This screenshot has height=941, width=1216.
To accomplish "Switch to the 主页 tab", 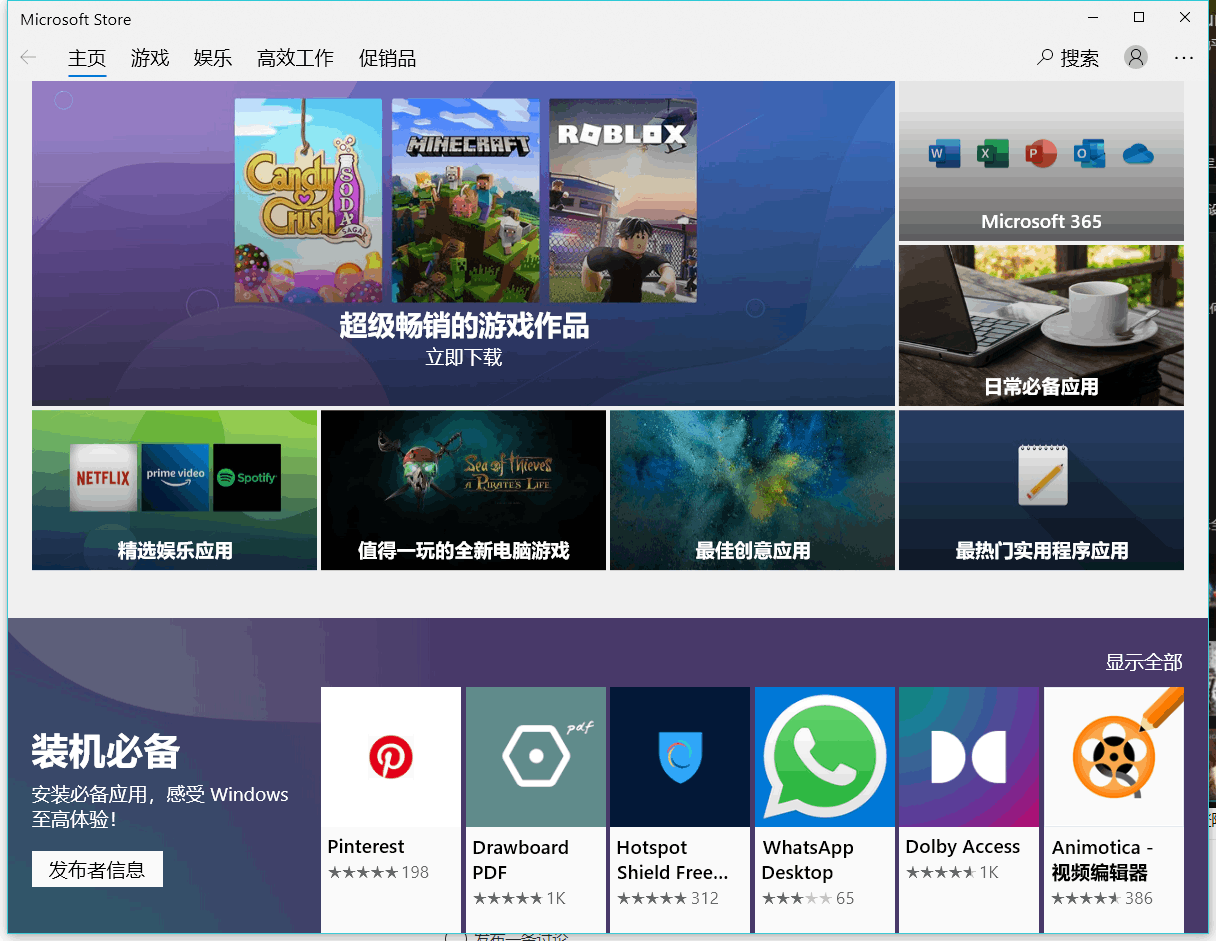I will (x=87, y=58).
